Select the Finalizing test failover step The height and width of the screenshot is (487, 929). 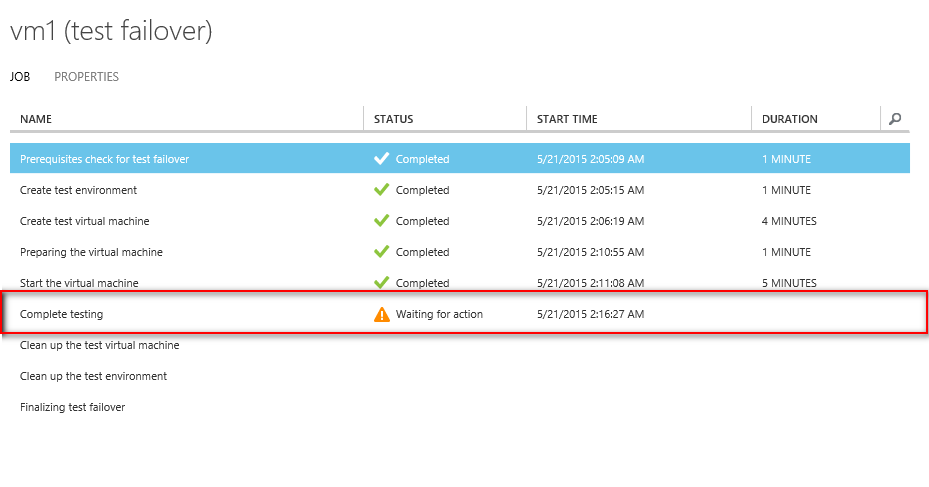click(x=72, y=407)
